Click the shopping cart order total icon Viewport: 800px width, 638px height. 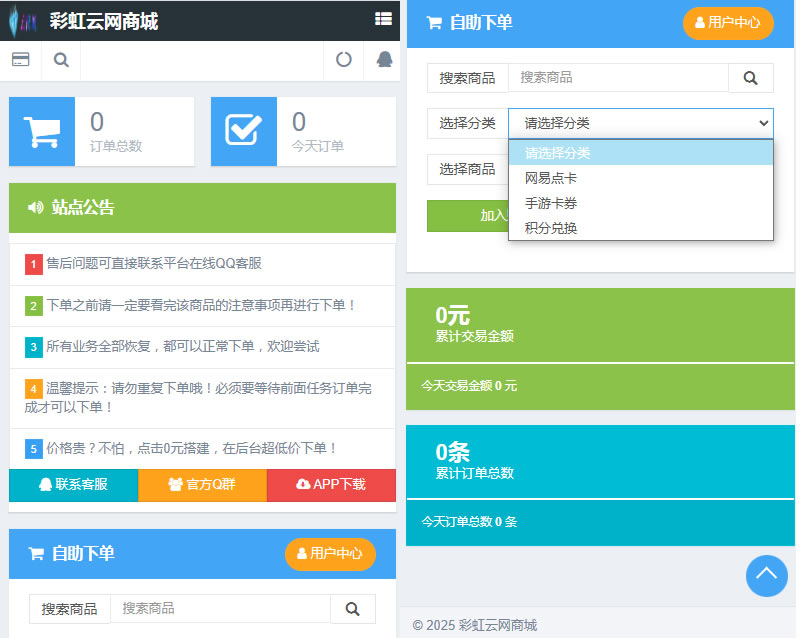[x=42, y=131]
